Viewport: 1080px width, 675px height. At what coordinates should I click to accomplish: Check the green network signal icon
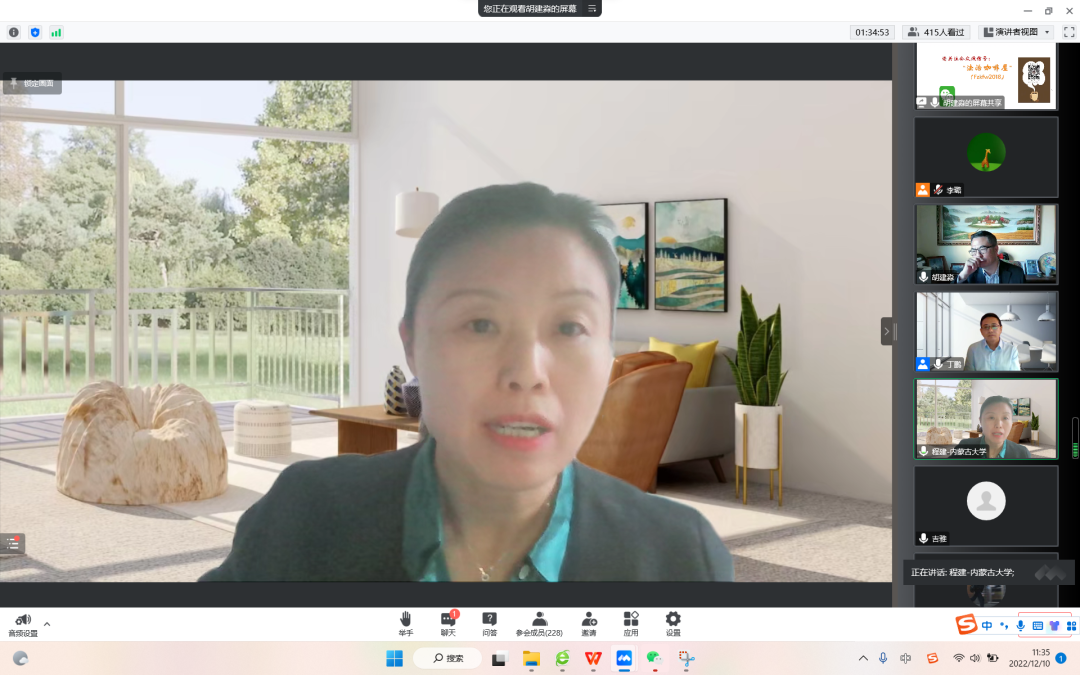coord(56,32)
